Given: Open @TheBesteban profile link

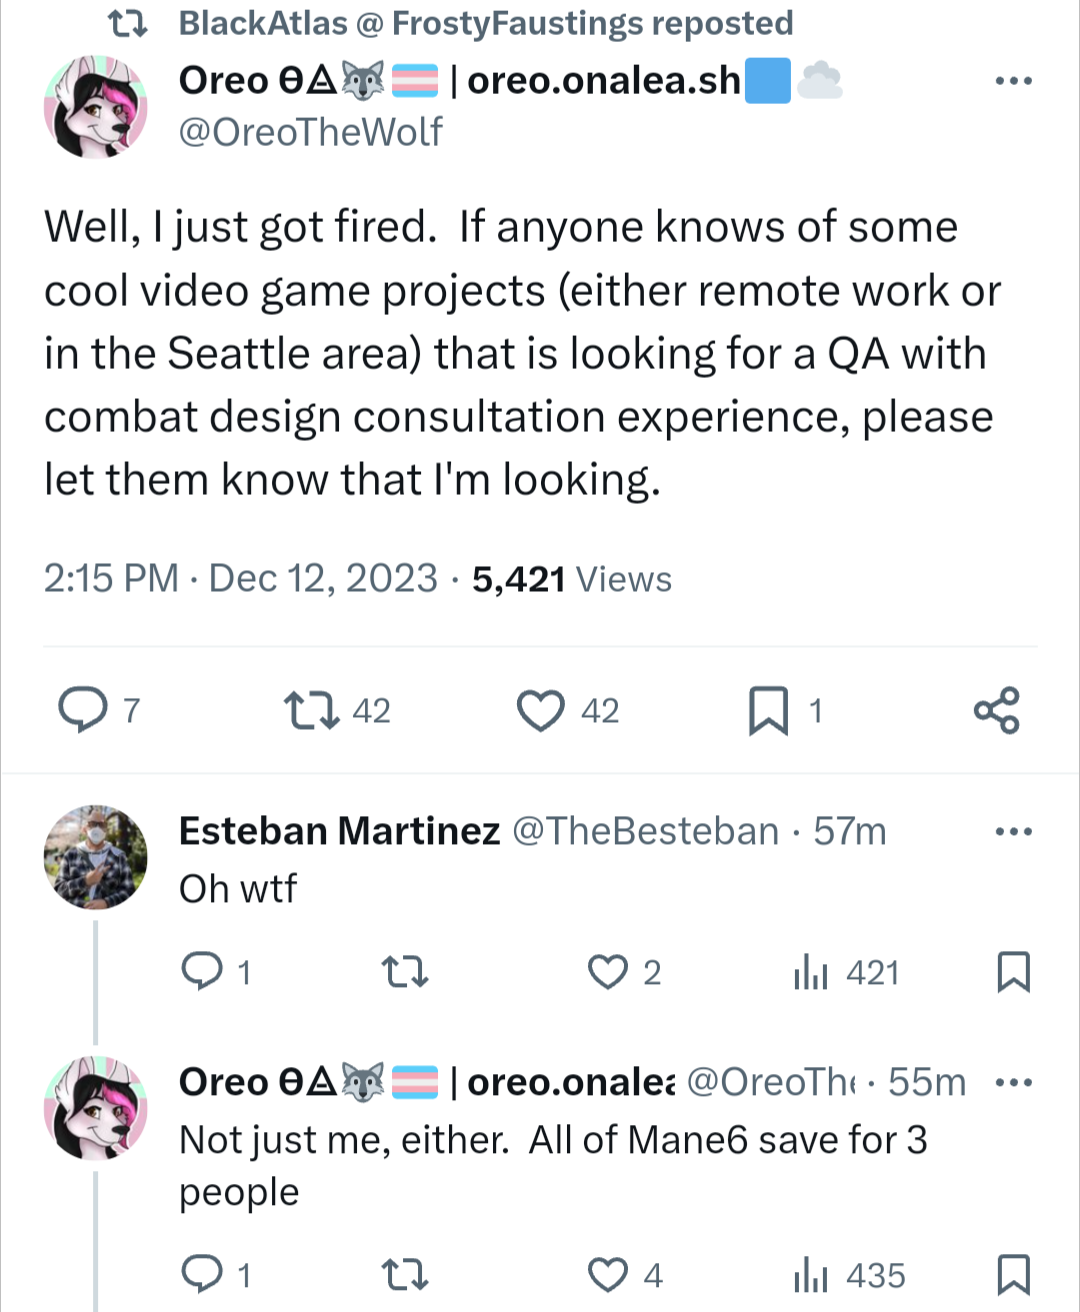Looking at the screenshot, I should click(645, 831).
